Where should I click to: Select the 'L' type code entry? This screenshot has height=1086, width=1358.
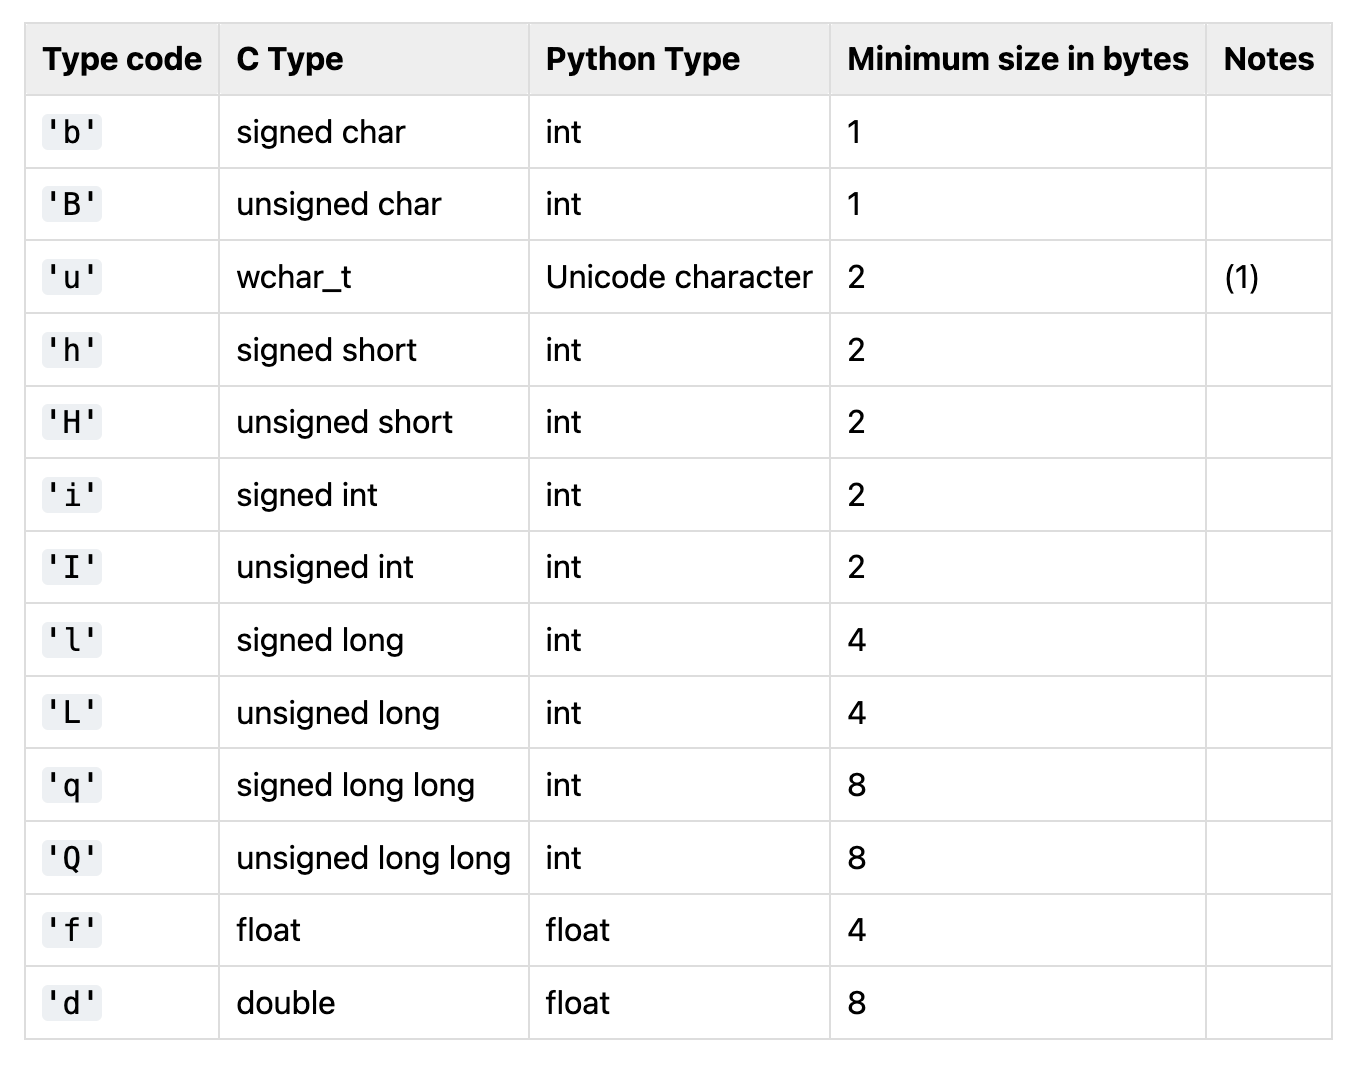point(72,713)
